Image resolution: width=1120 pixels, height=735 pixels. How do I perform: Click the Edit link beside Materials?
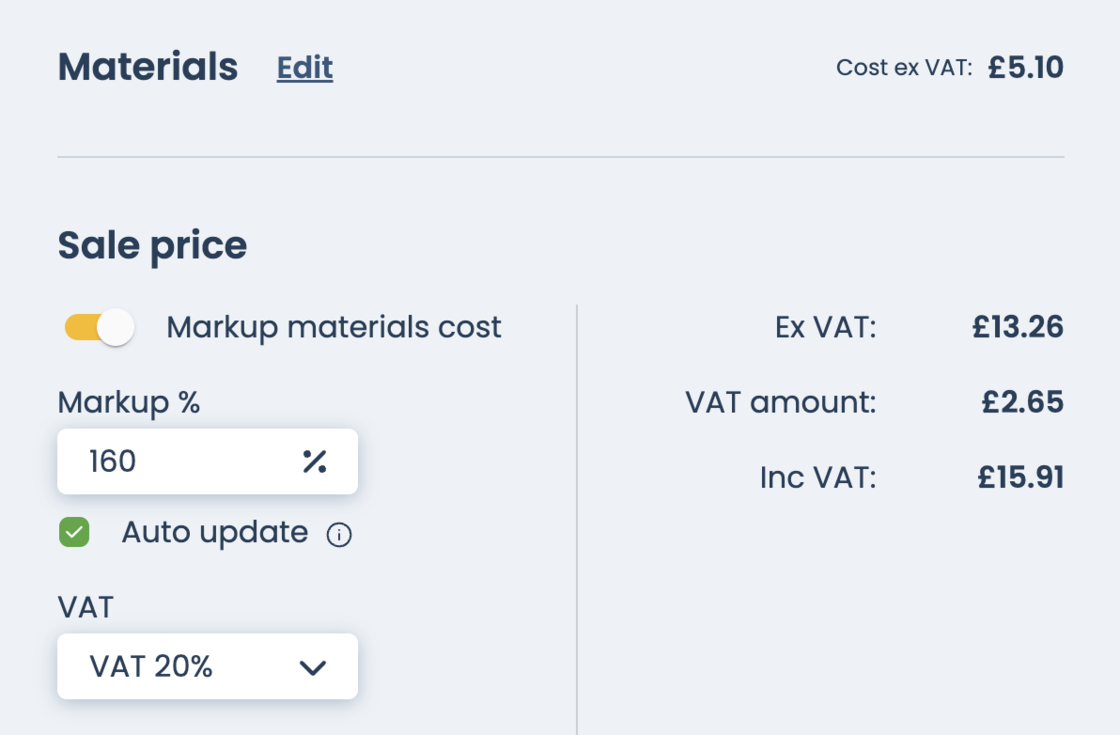(x=304, y=68)
